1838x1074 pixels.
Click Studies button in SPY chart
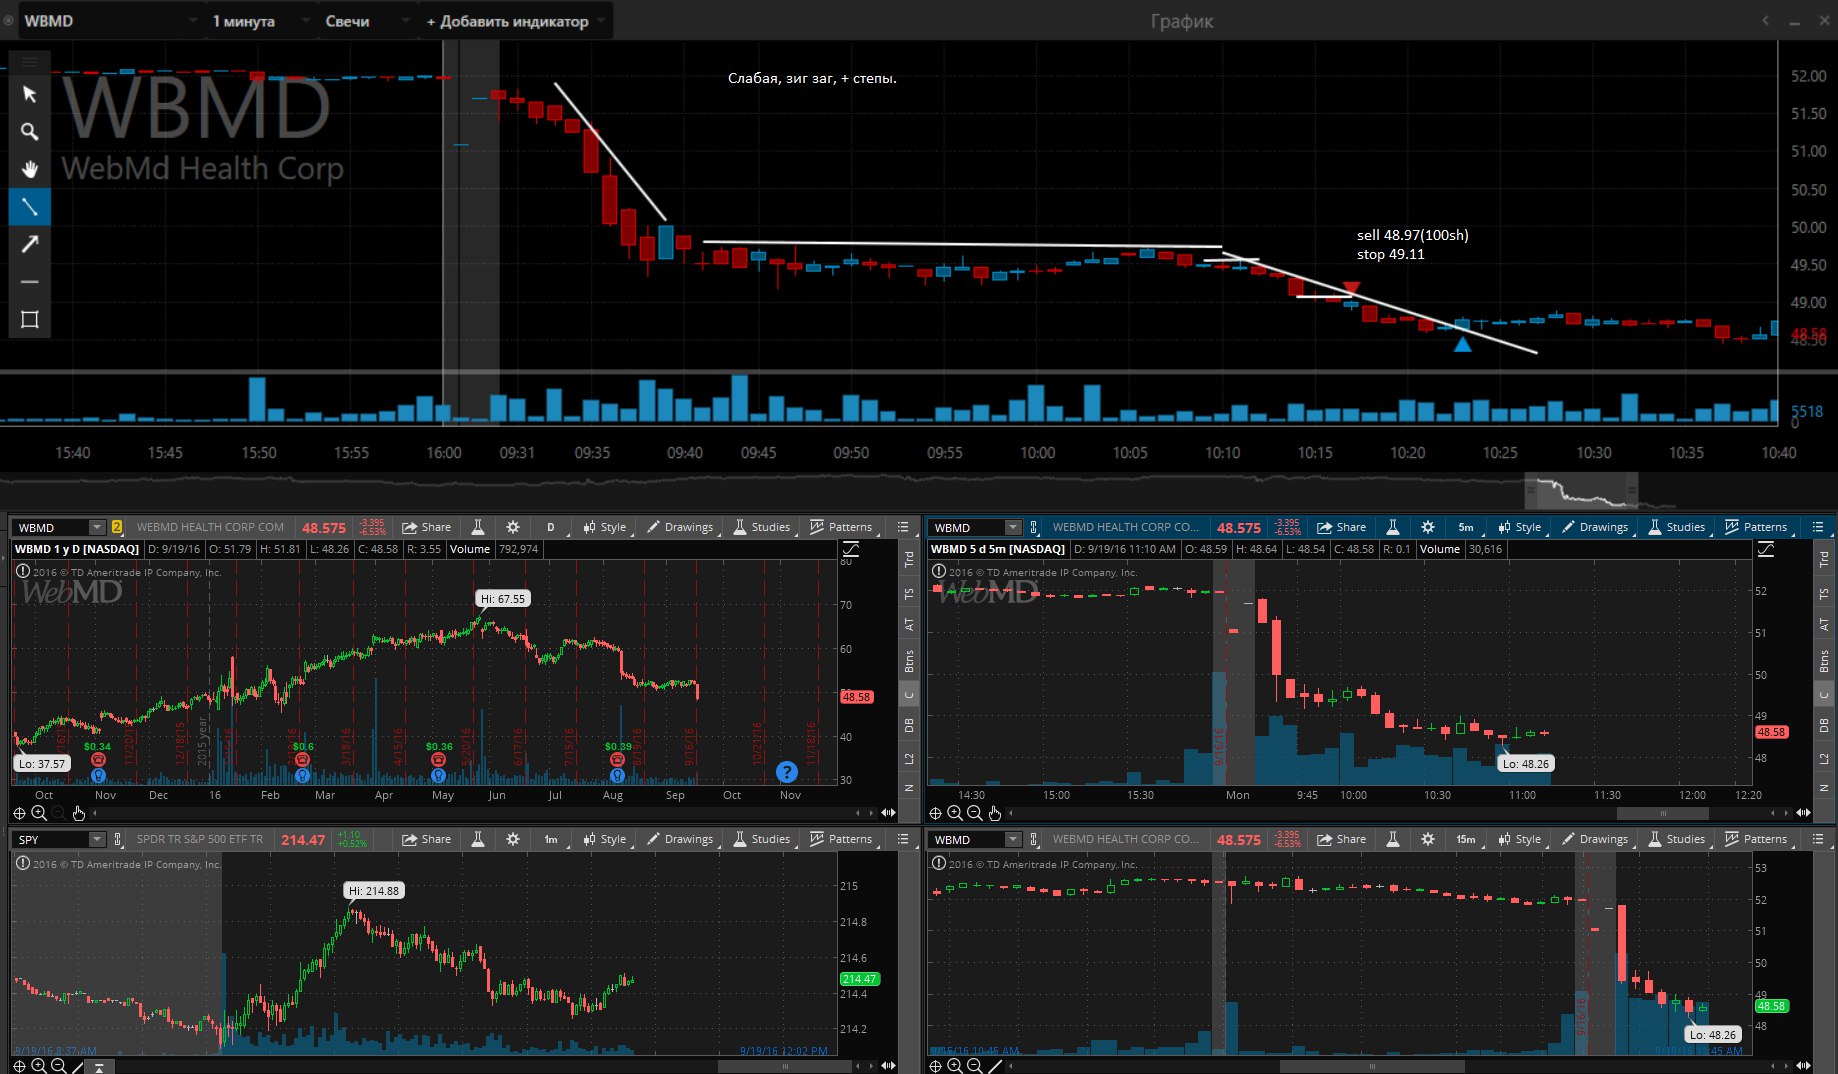point(762,839)
